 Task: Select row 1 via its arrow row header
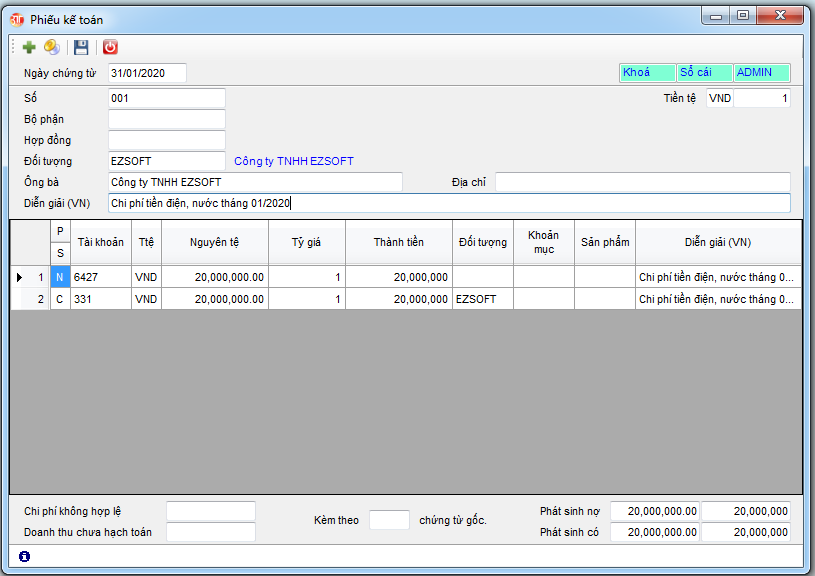pos(30,277)
